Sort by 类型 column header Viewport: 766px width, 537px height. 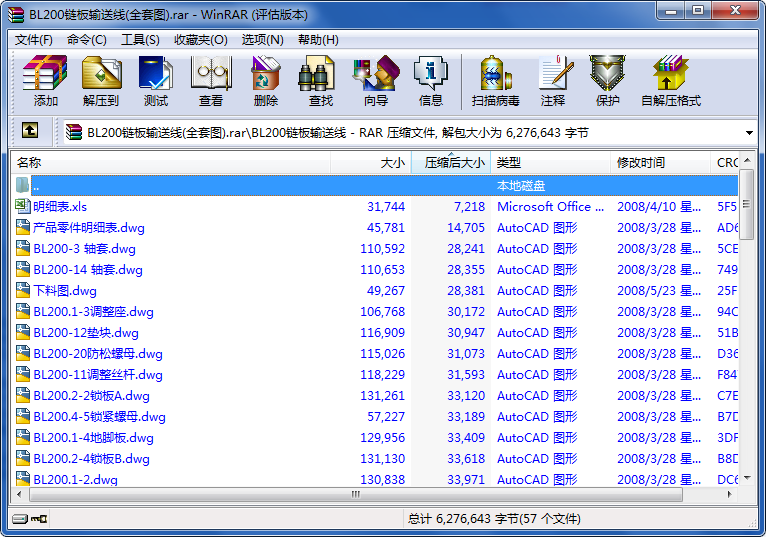[551, 163]
